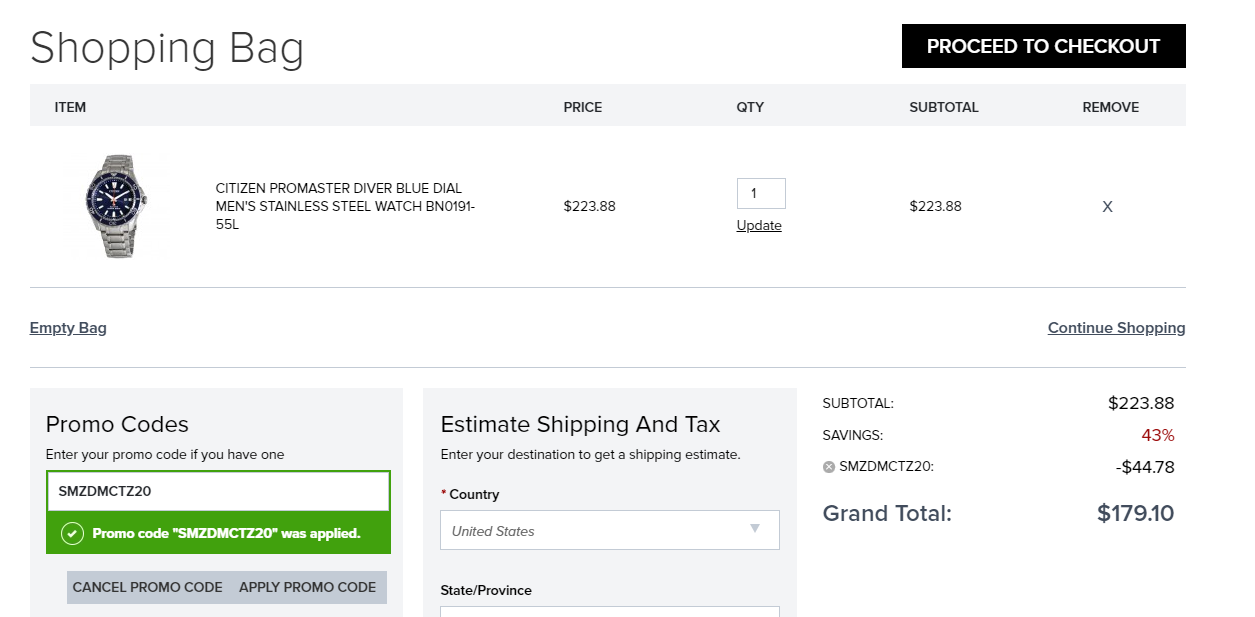Focus the promo code text field

point(218,491)
